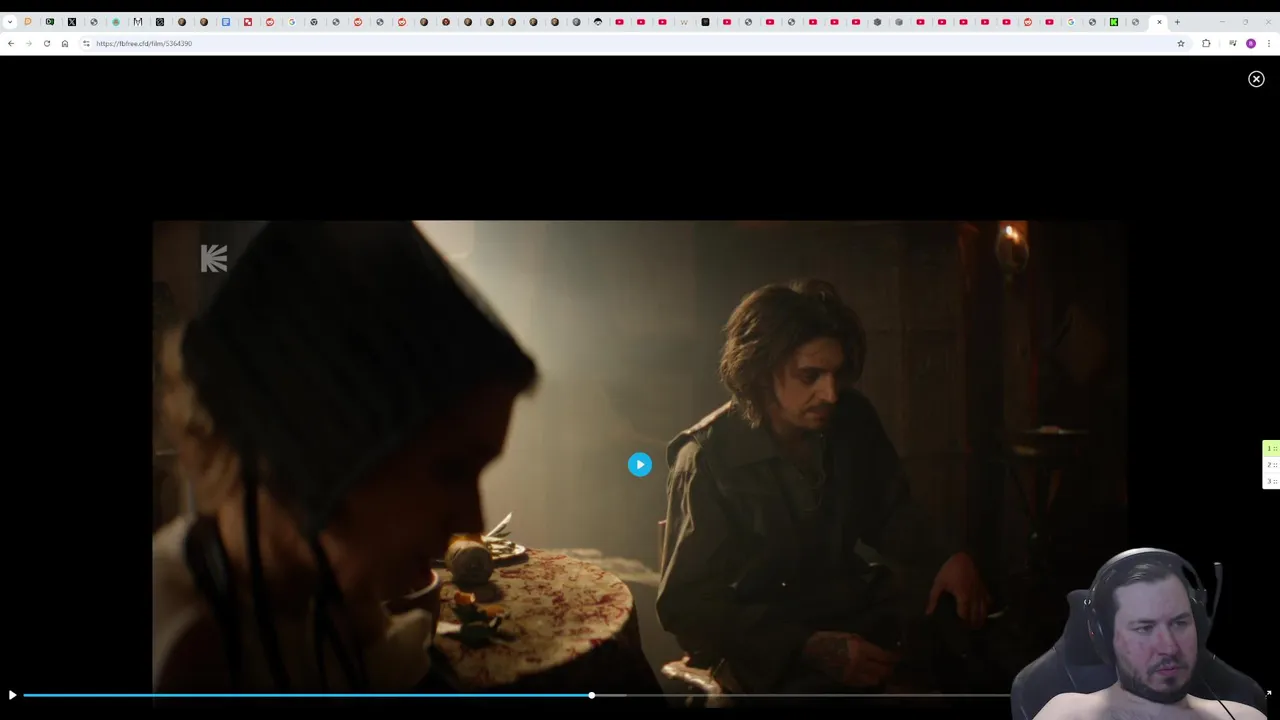Open a new tab with the plus button

pos(1177,22)
